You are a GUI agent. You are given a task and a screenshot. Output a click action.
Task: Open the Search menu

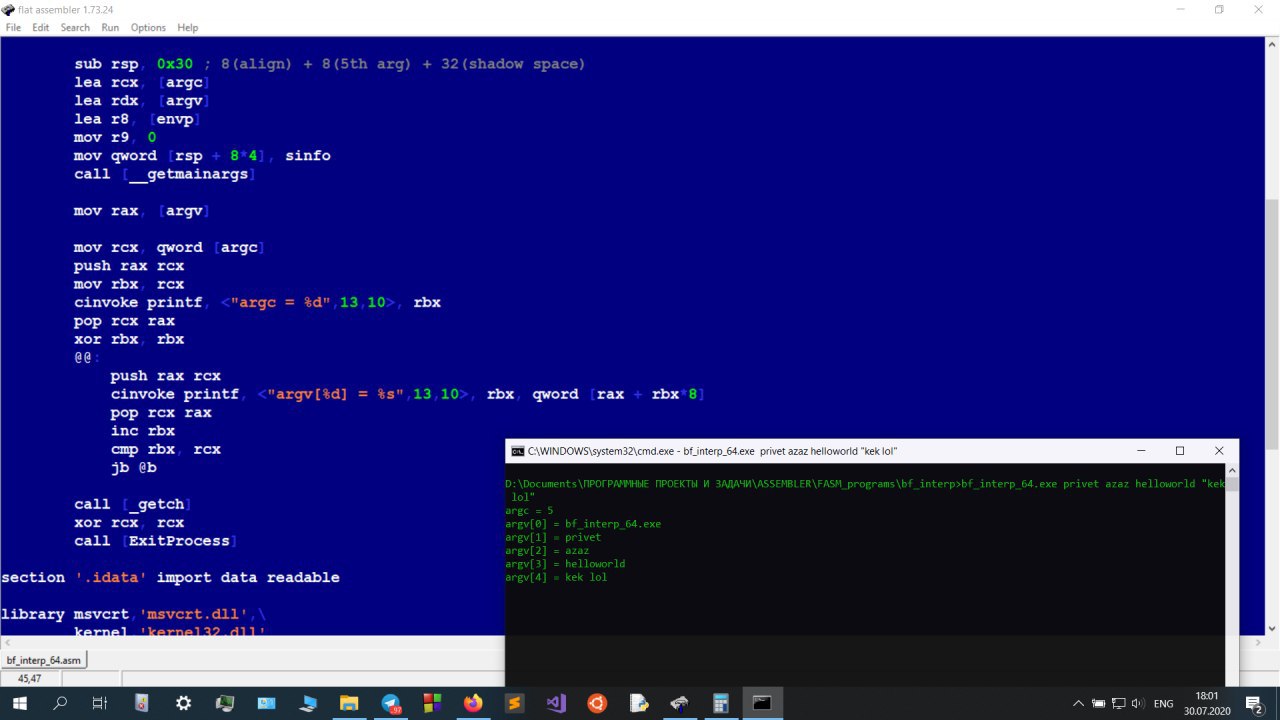[x=75, y=27]
